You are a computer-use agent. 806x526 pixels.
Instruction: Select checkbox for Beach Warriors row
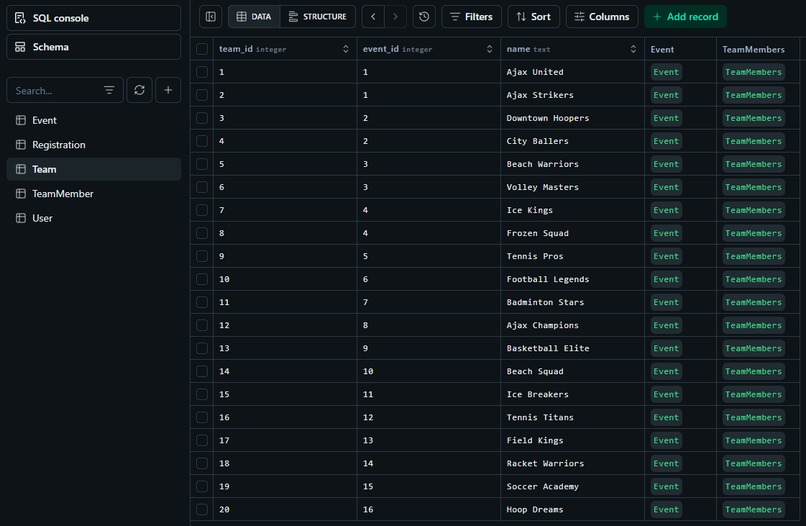(x=202, y=164)
